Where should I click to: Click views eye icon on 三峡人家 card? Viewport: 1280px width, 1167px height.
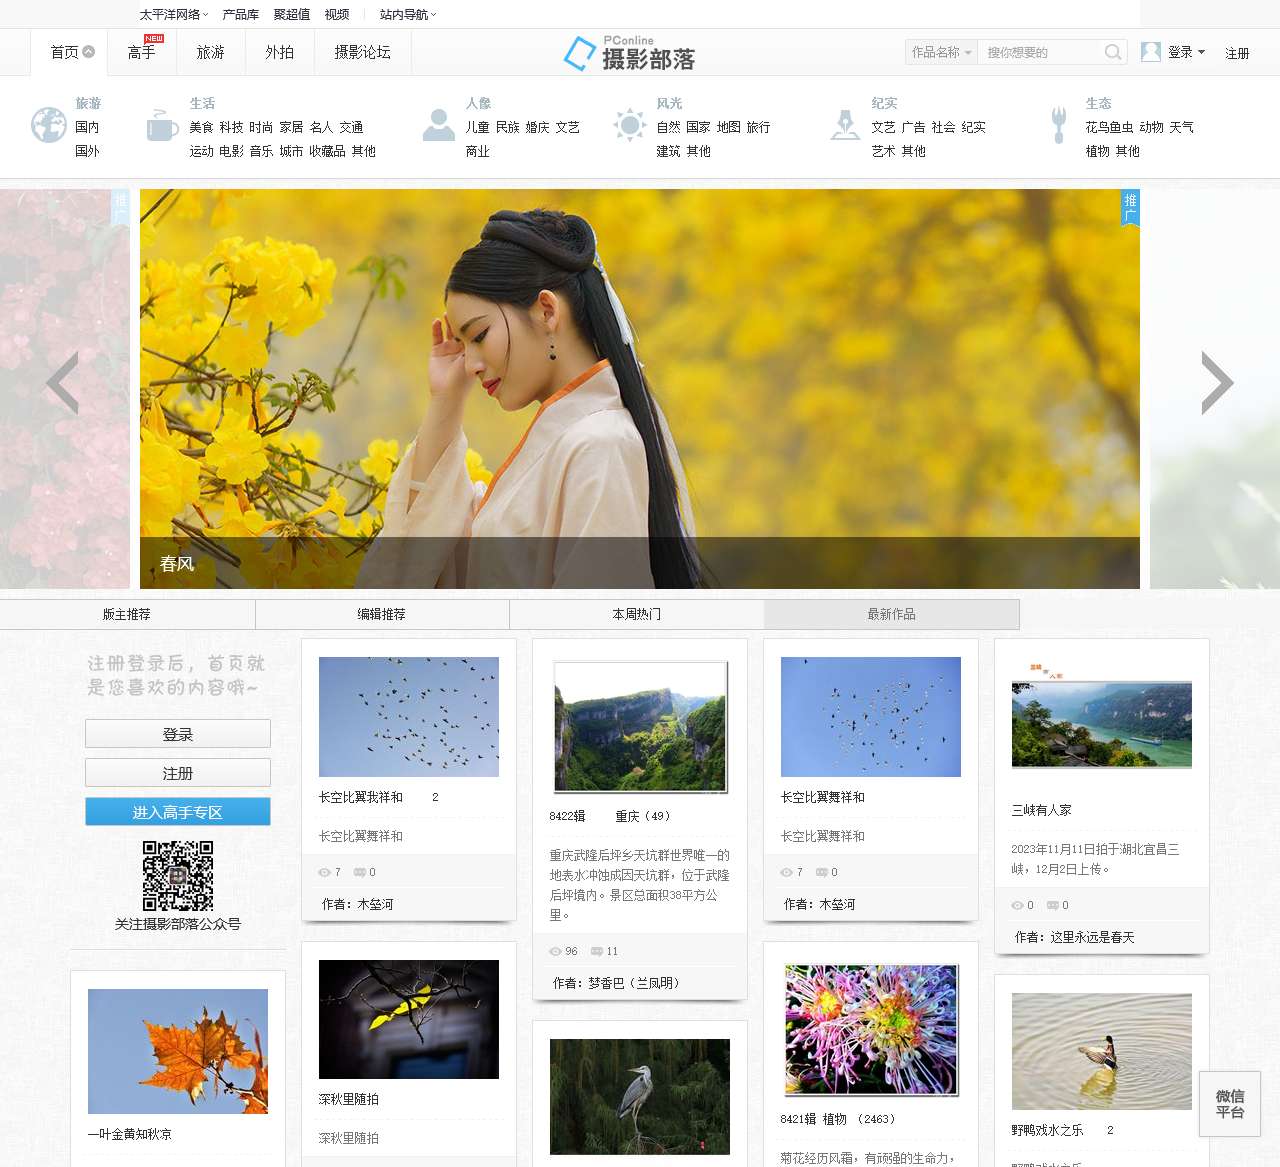pos(1017,905)
